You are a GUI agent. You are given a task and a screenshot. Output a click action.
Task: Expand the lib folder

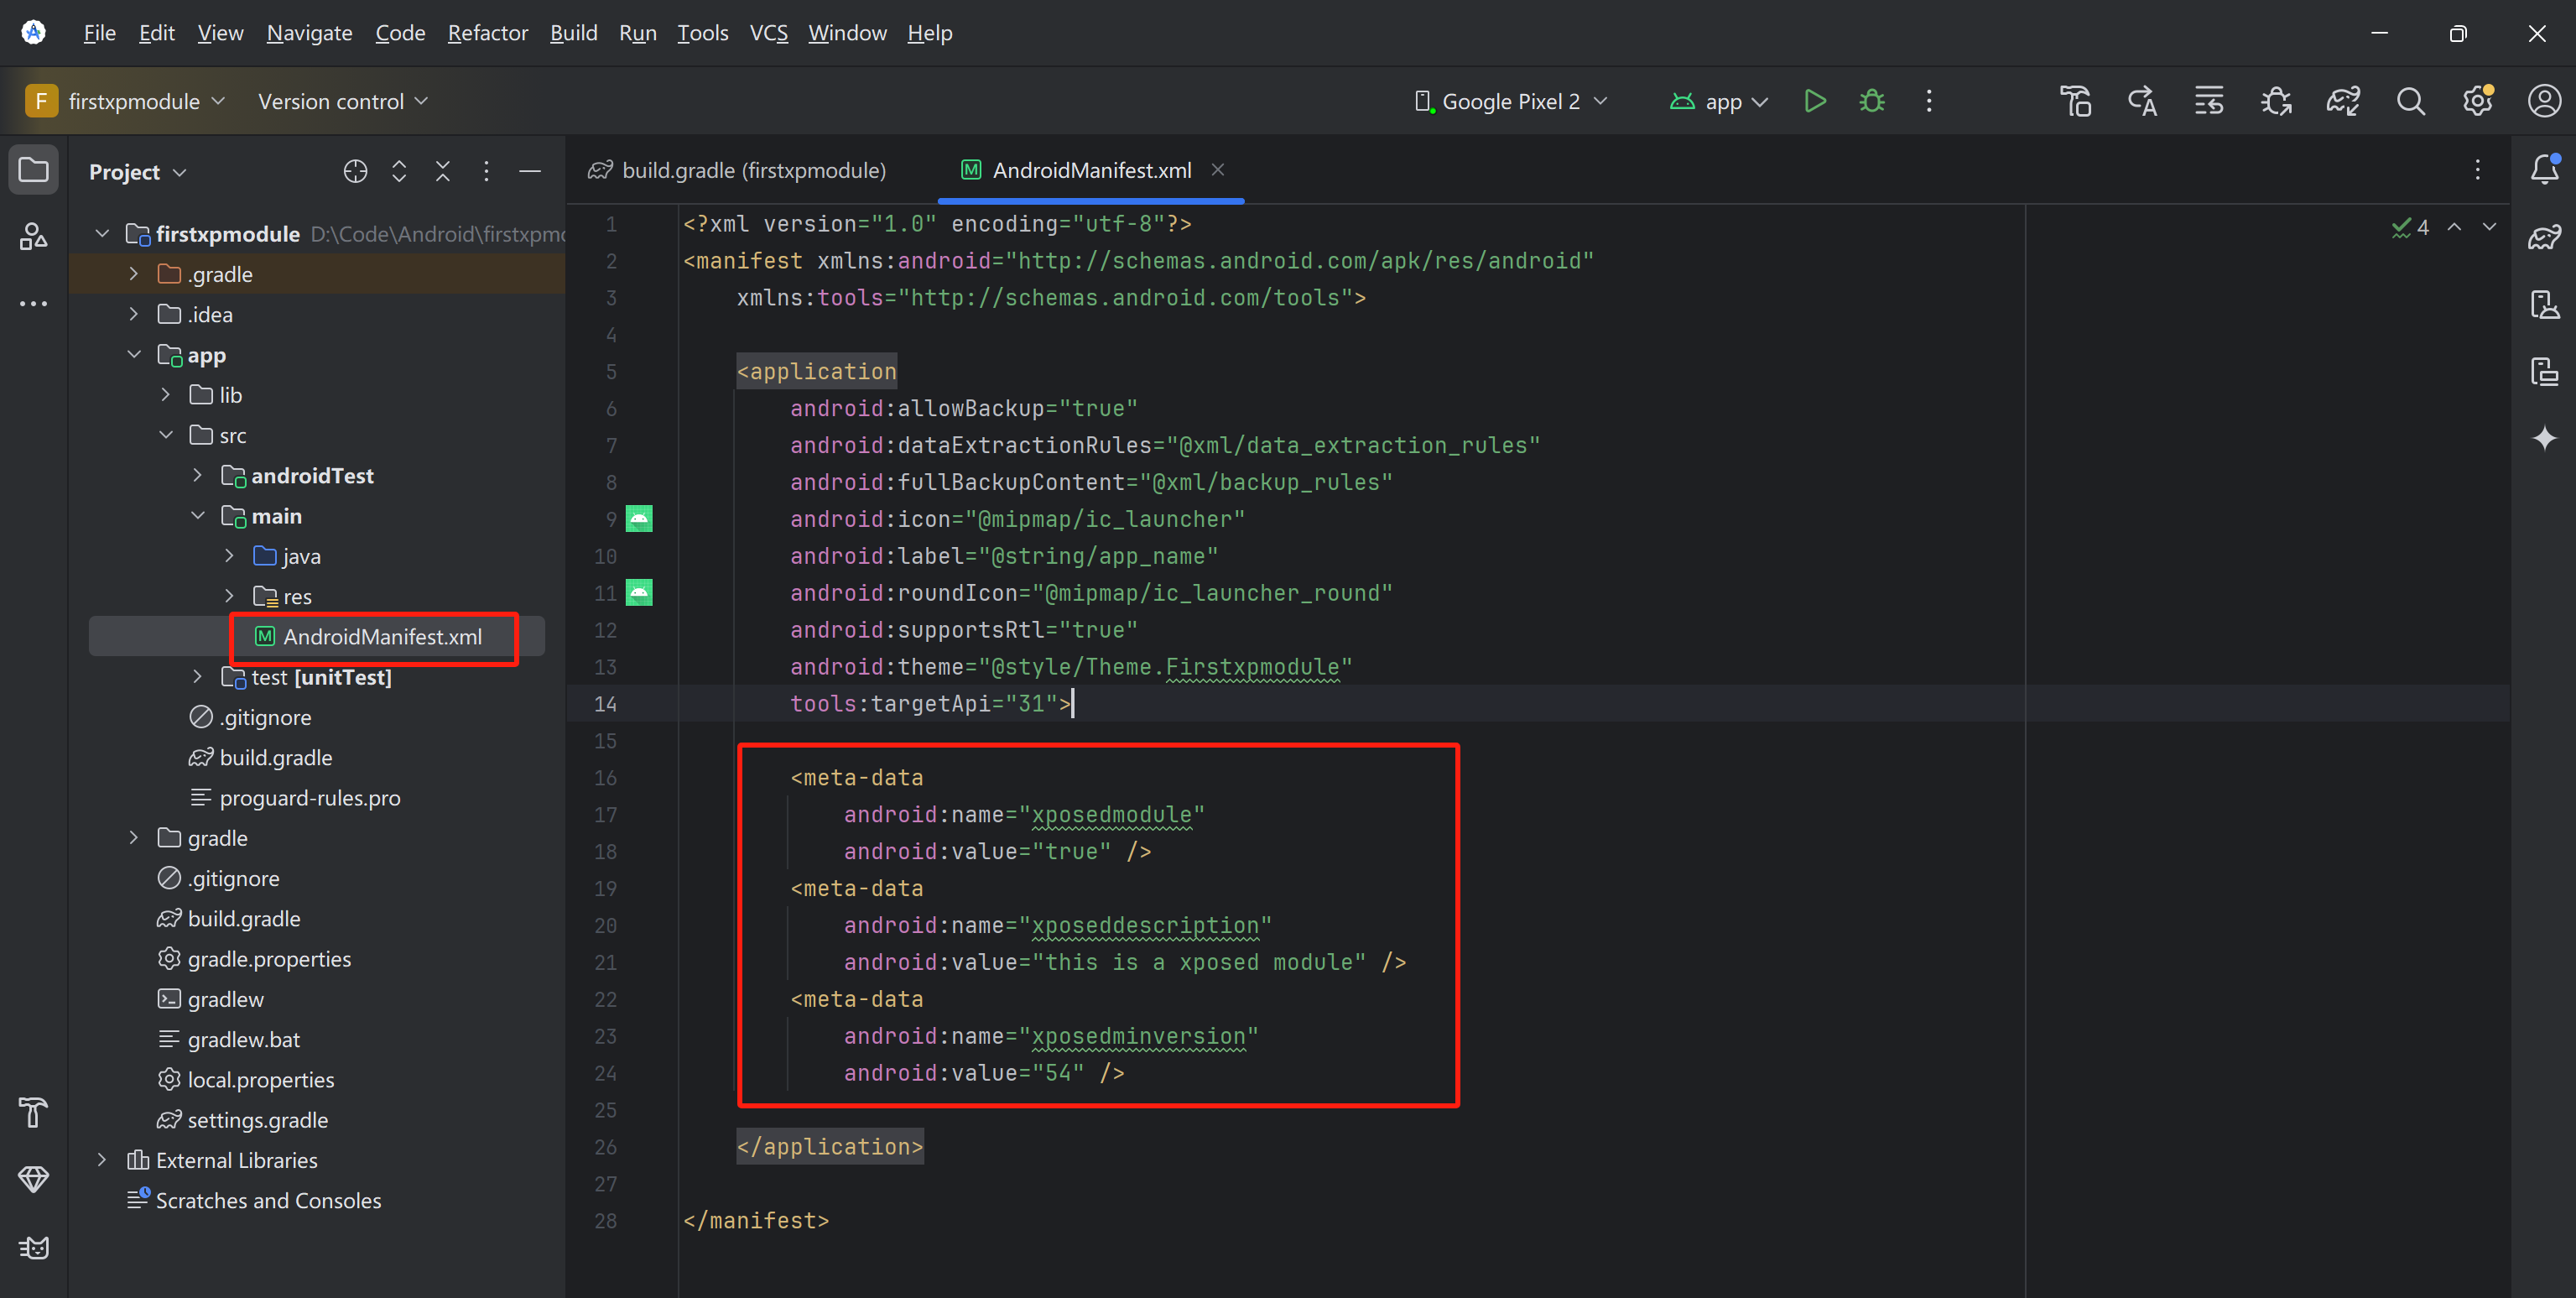click(x=165, y=395)
